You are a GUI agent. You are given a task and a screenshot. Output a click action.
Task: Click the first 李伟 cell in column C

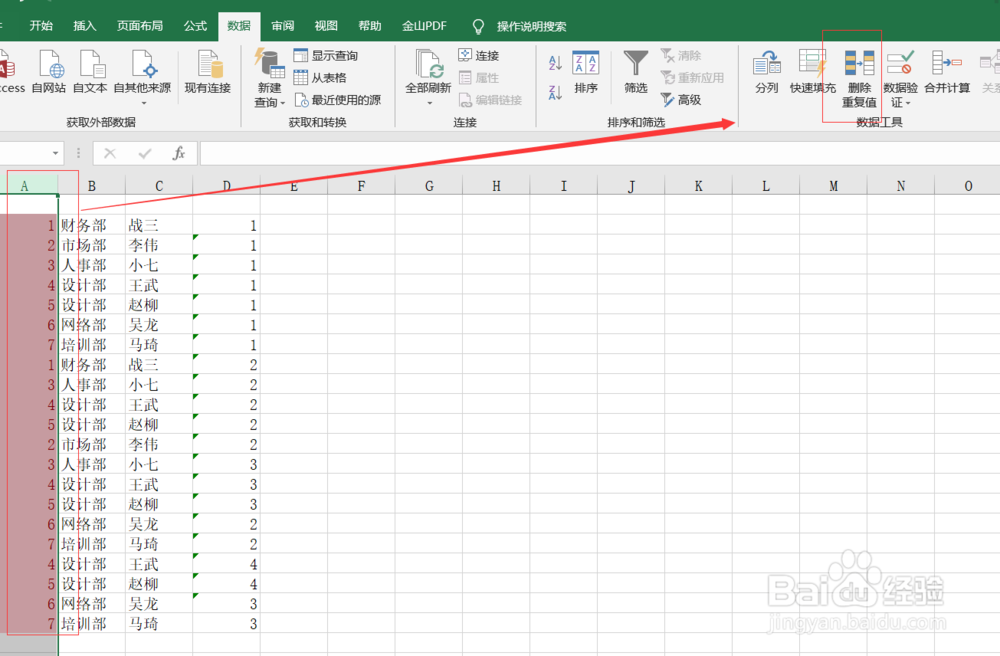tap(159, 245)
